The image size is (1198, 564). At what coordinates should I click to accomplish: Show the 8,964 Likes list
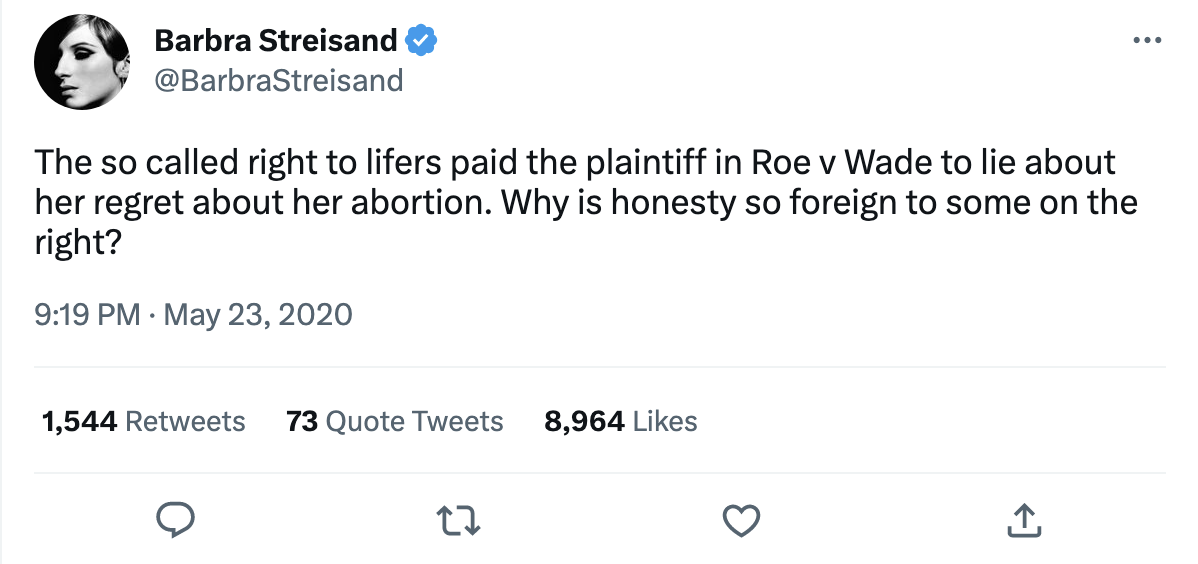(620, 421)
